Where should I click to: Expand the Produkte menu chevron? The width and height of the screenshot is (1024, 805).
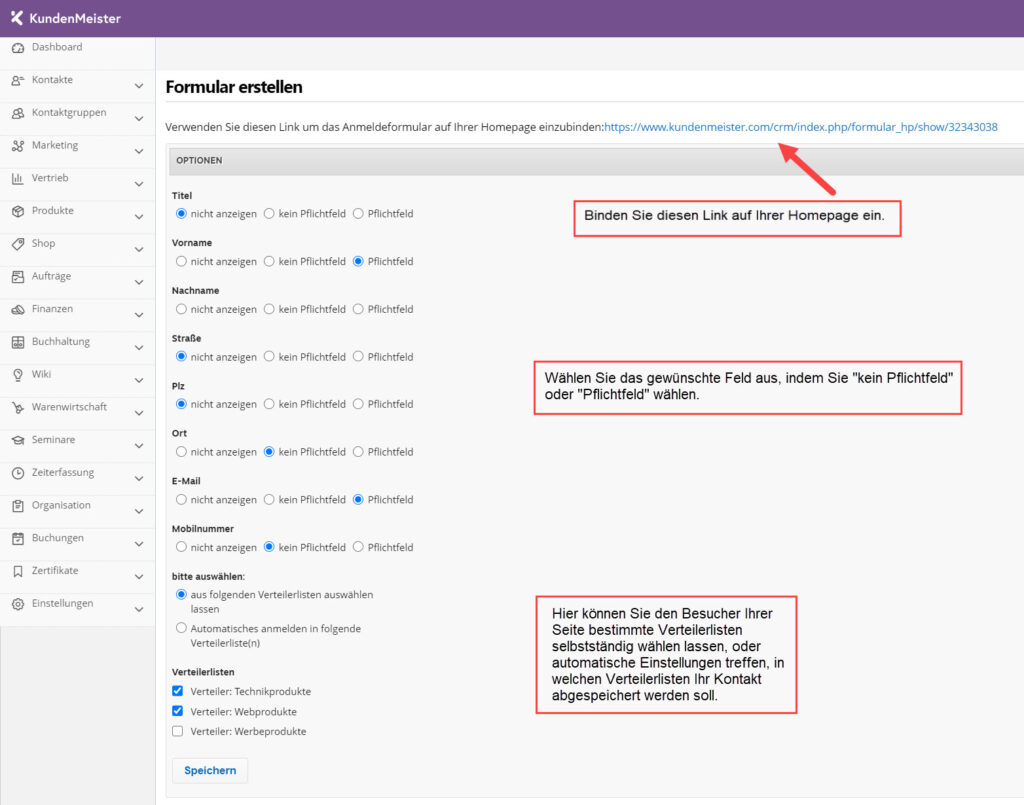point(139,216)
